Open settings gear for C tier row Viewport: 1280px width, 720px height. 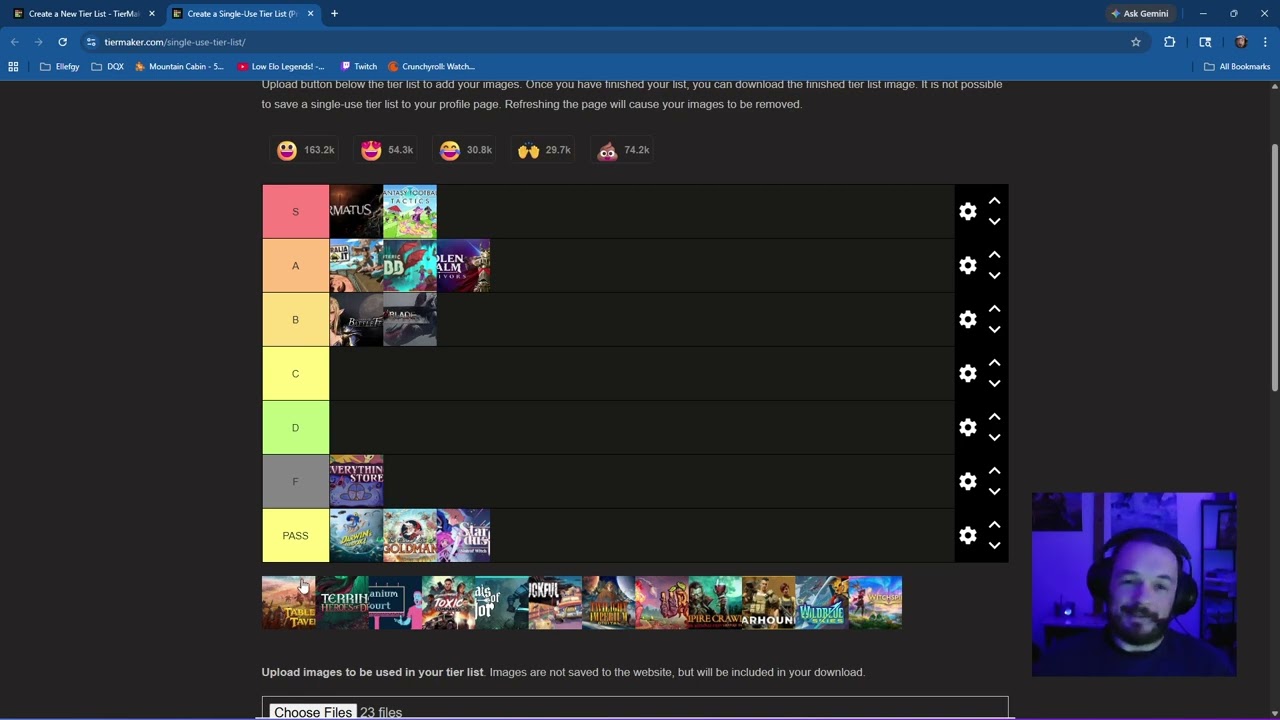point(967,373)
